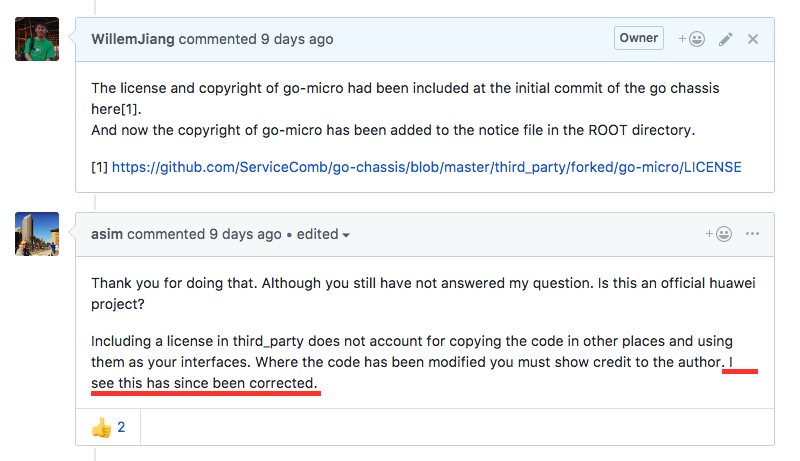Open asim's profile avatar
800x461 pixels.
(x=37, y=234)
